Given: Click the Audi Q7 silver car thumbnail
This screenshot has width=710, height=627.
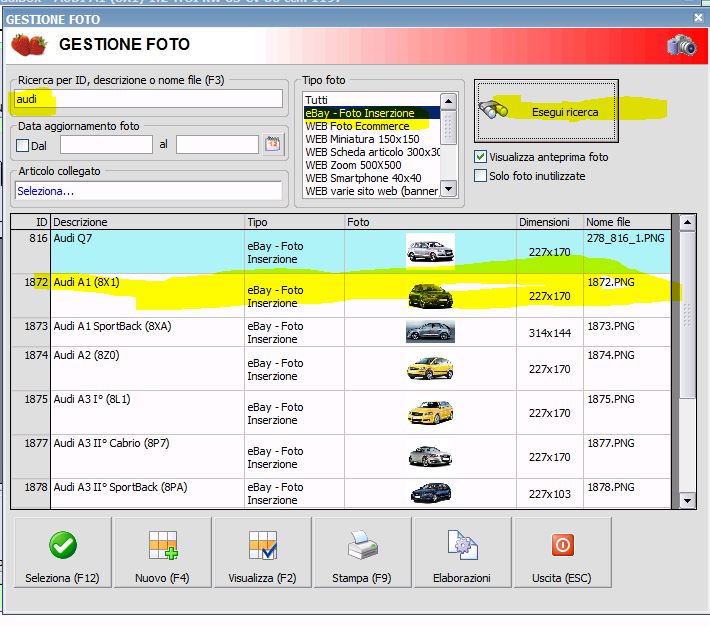Looking at the screenshot, I should click(430, 251).
